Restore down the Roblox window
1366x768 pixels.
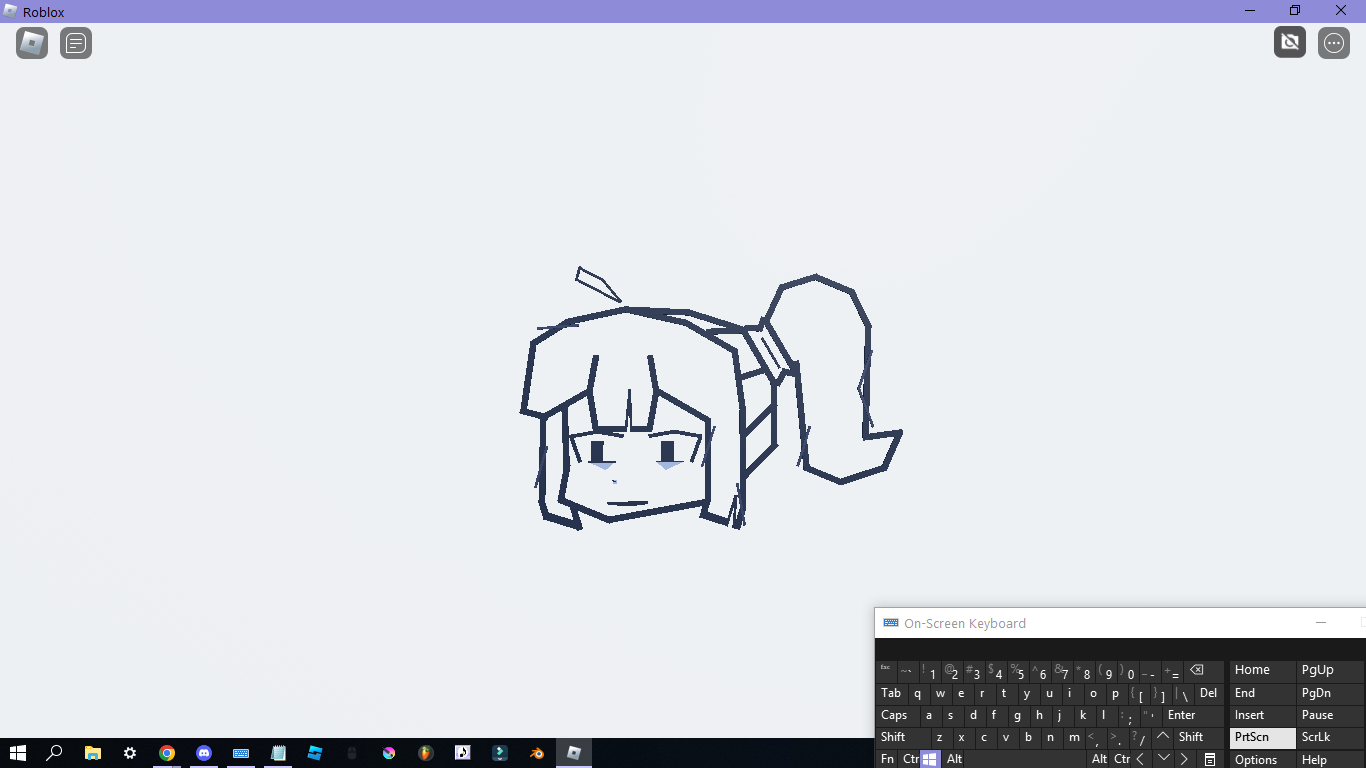[x=1295, y=10]
